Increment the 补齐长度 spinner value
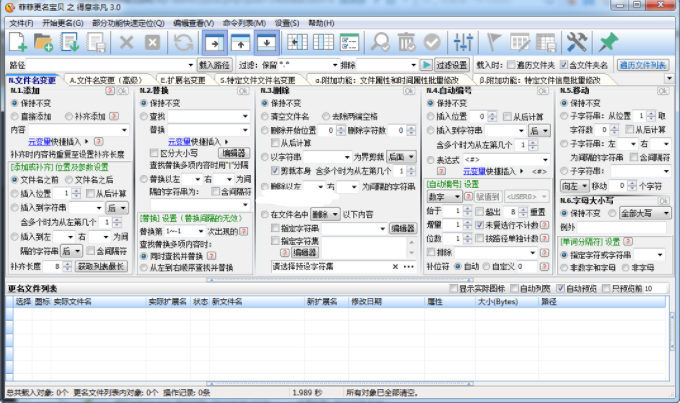 point(67,264)
